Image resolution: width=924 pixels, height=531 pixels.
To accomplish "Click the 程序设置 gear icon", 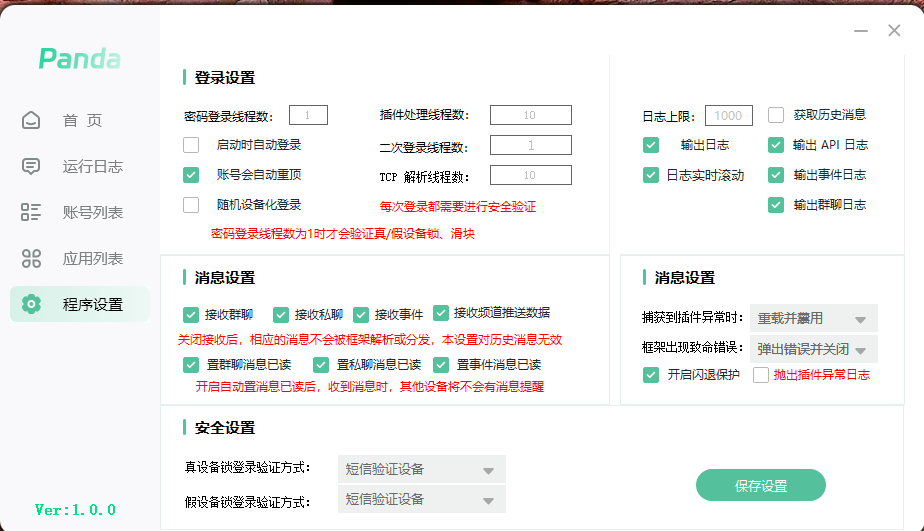I will [x=31, y=304].
